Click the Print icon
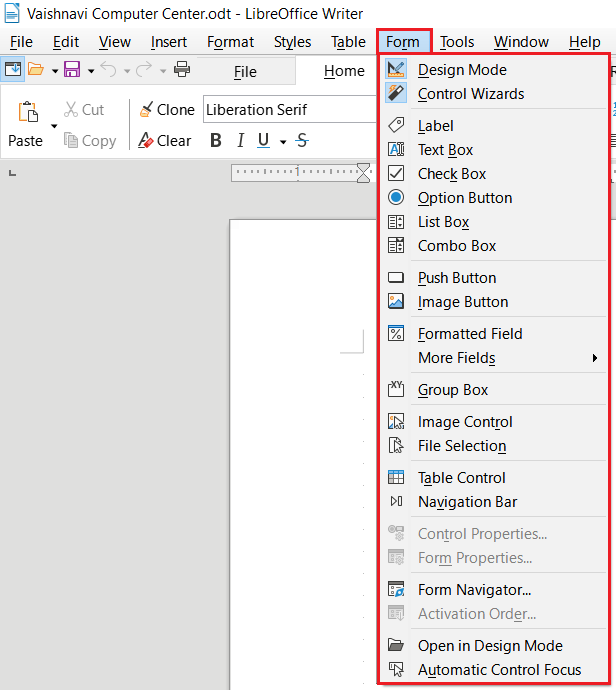Image resolution: width=616 pixels, height=690 pixels. (x=182, y=69)
